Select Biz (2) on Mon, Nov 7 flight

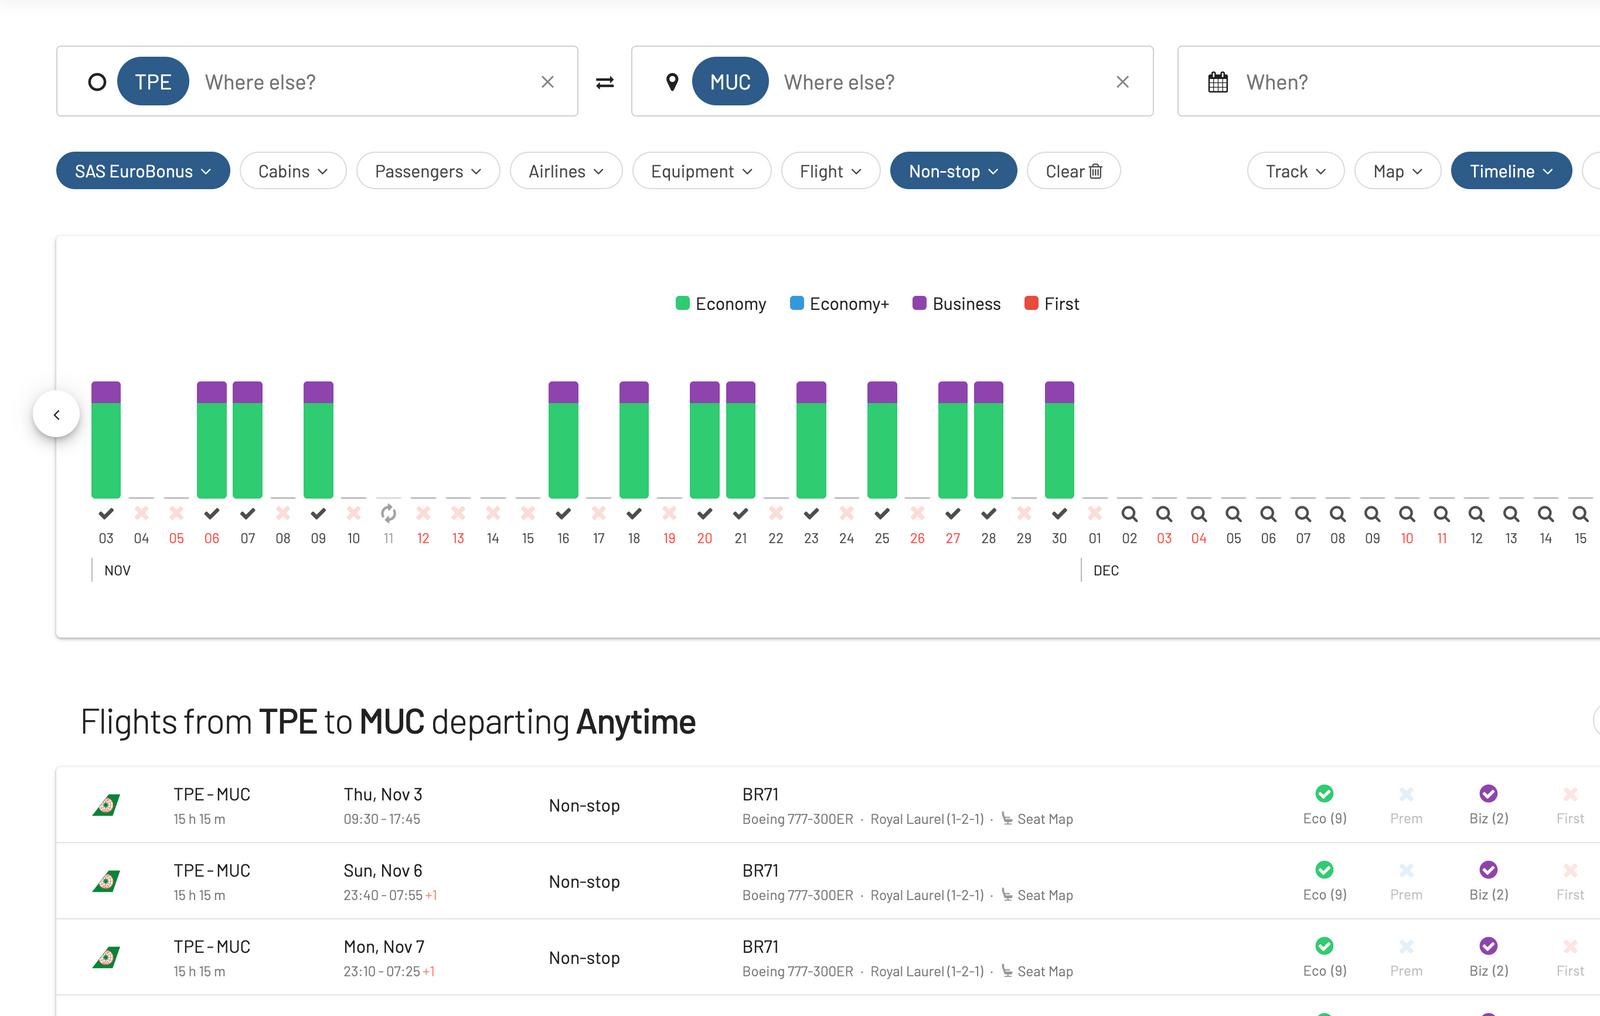[1488, 957]
